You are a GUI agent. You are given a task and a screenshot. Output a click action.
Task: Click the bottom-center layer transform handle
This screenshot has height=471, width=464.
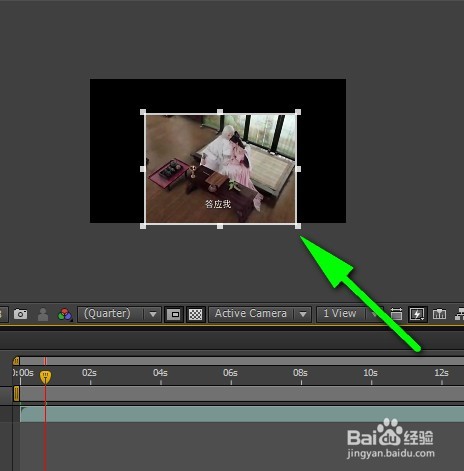[x=220, y=226]
